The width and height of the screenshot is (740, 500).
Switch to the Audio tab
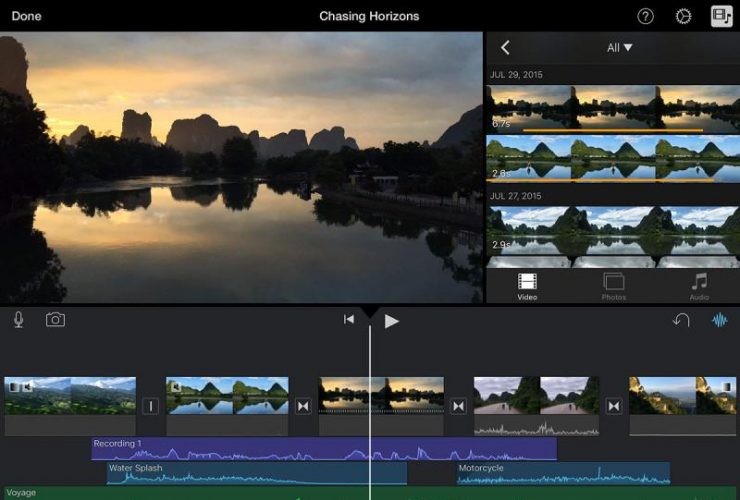[699, 286]
